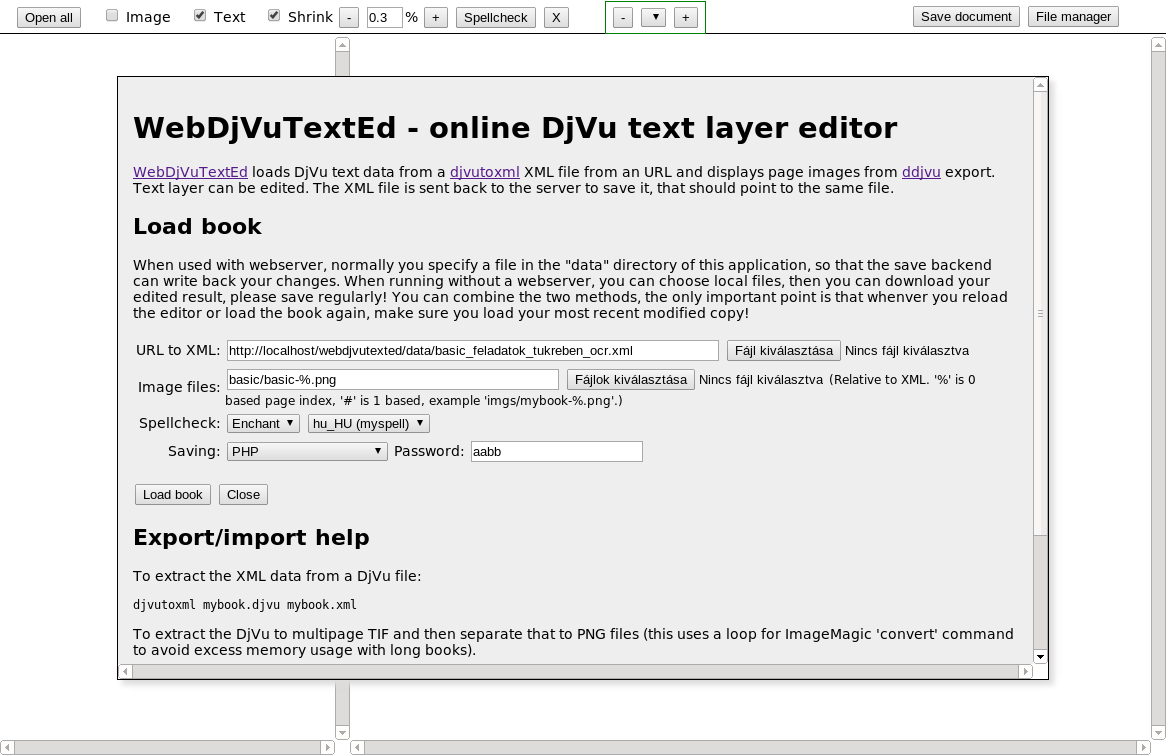The image size is (1166, 755).
Task: Click Fájlok kiválasztása to select image files
Action: coord(630,379)
